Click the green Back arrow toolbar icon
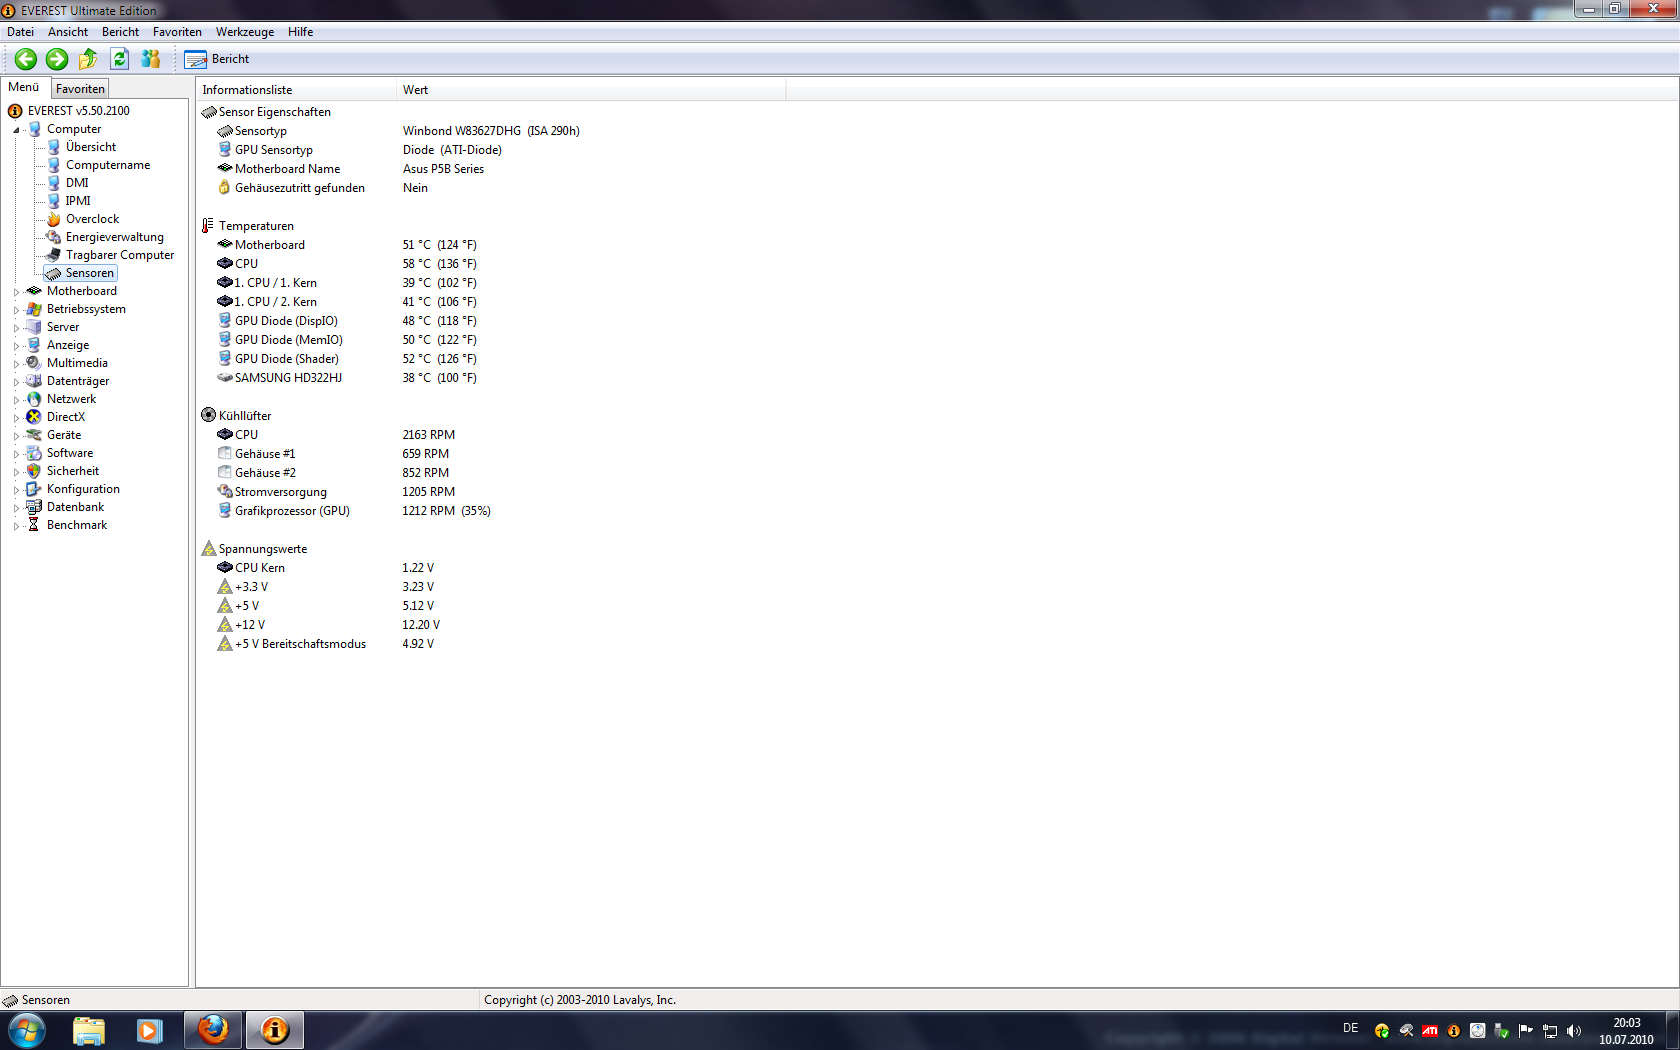 click(x=26, y=59)
